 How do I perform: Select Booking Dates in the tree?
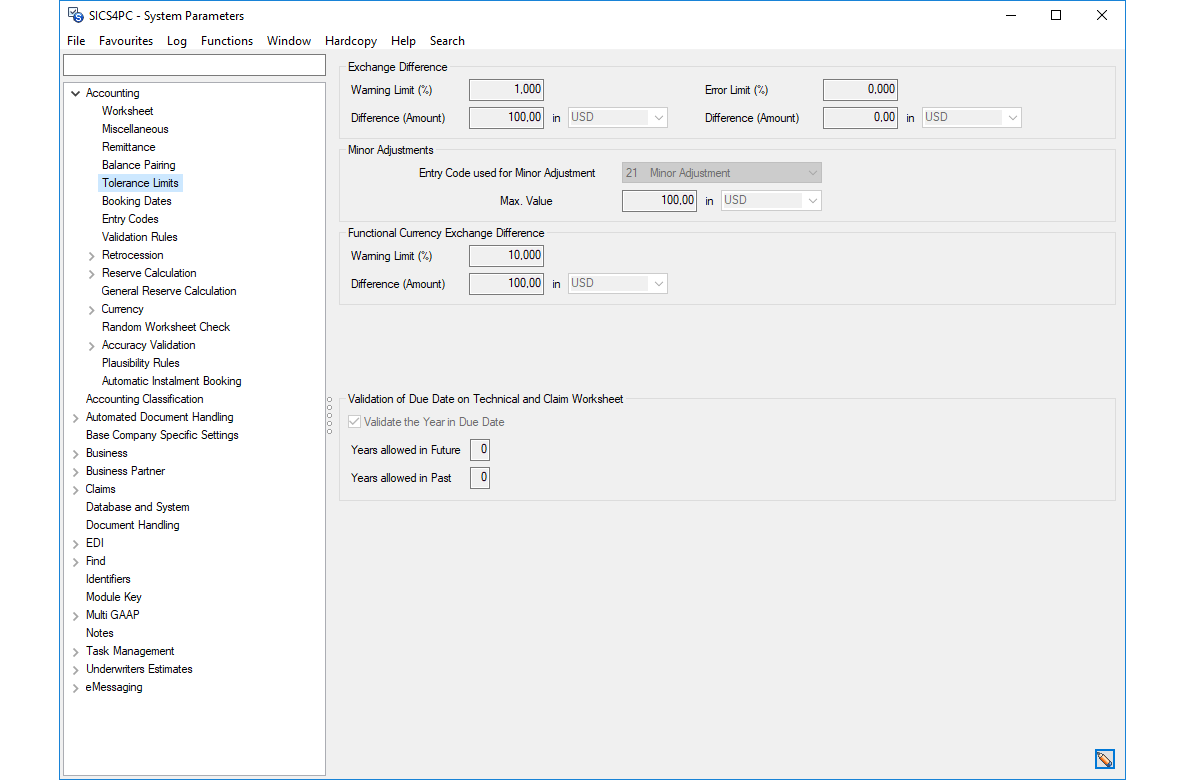136,200
